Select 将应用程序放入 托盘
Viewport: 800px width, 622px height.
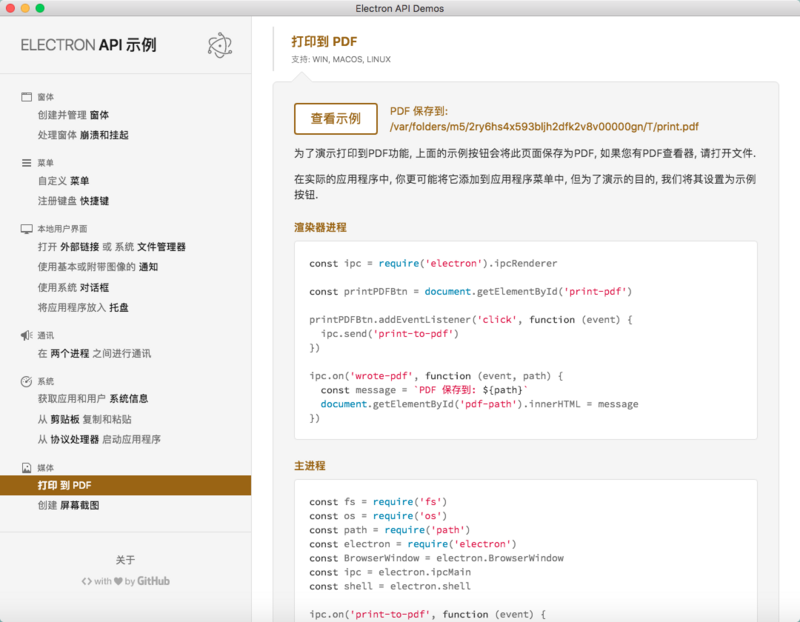point(83,308)
